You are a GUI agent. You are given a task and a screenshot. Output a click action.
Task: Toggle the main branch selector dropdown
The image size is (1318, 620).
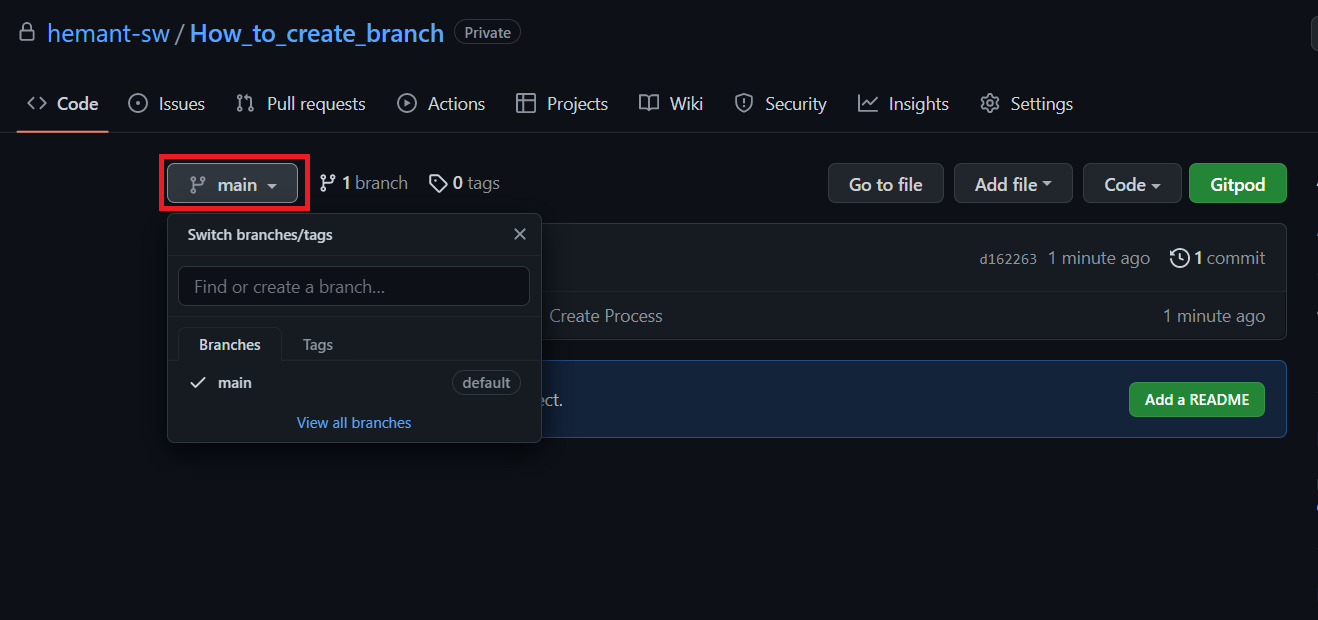click(x=232, y=184)
